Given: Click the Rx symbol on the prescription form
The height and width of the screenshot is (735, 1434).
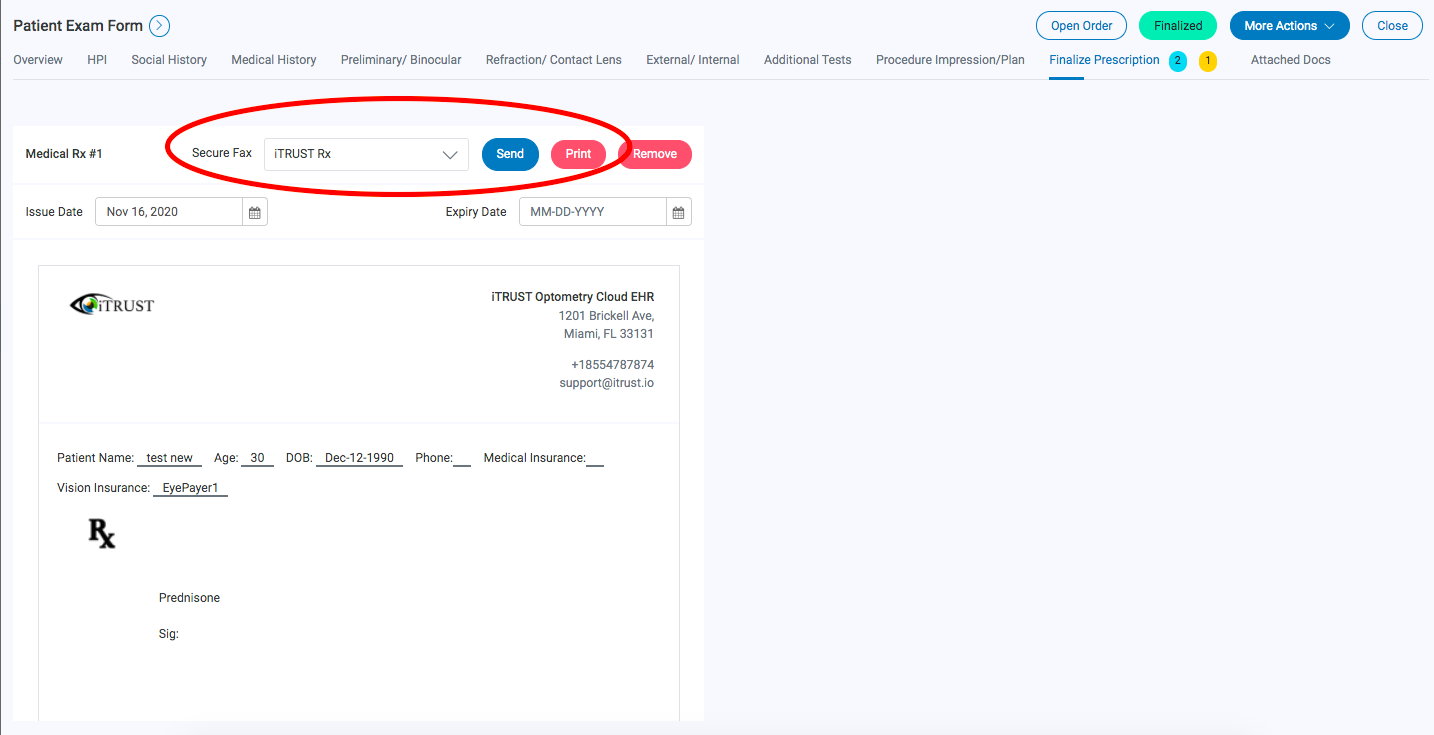Looking at the screenshot, I should pos(100,534).
